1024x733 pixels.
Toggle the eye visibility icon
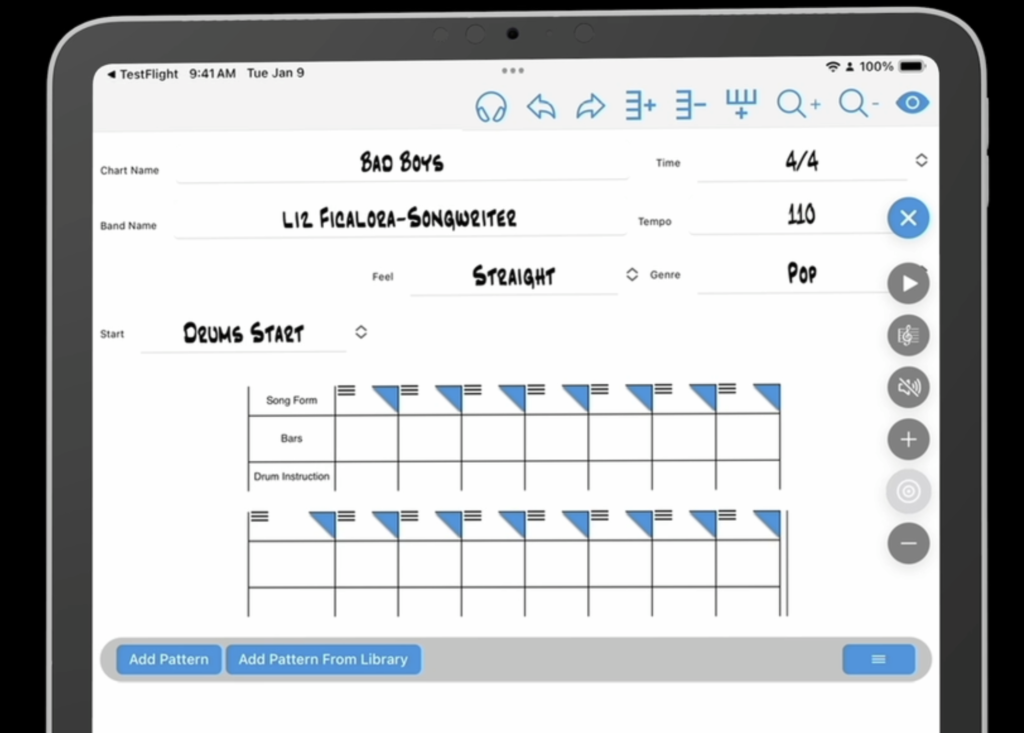click(x=912, y=103)
